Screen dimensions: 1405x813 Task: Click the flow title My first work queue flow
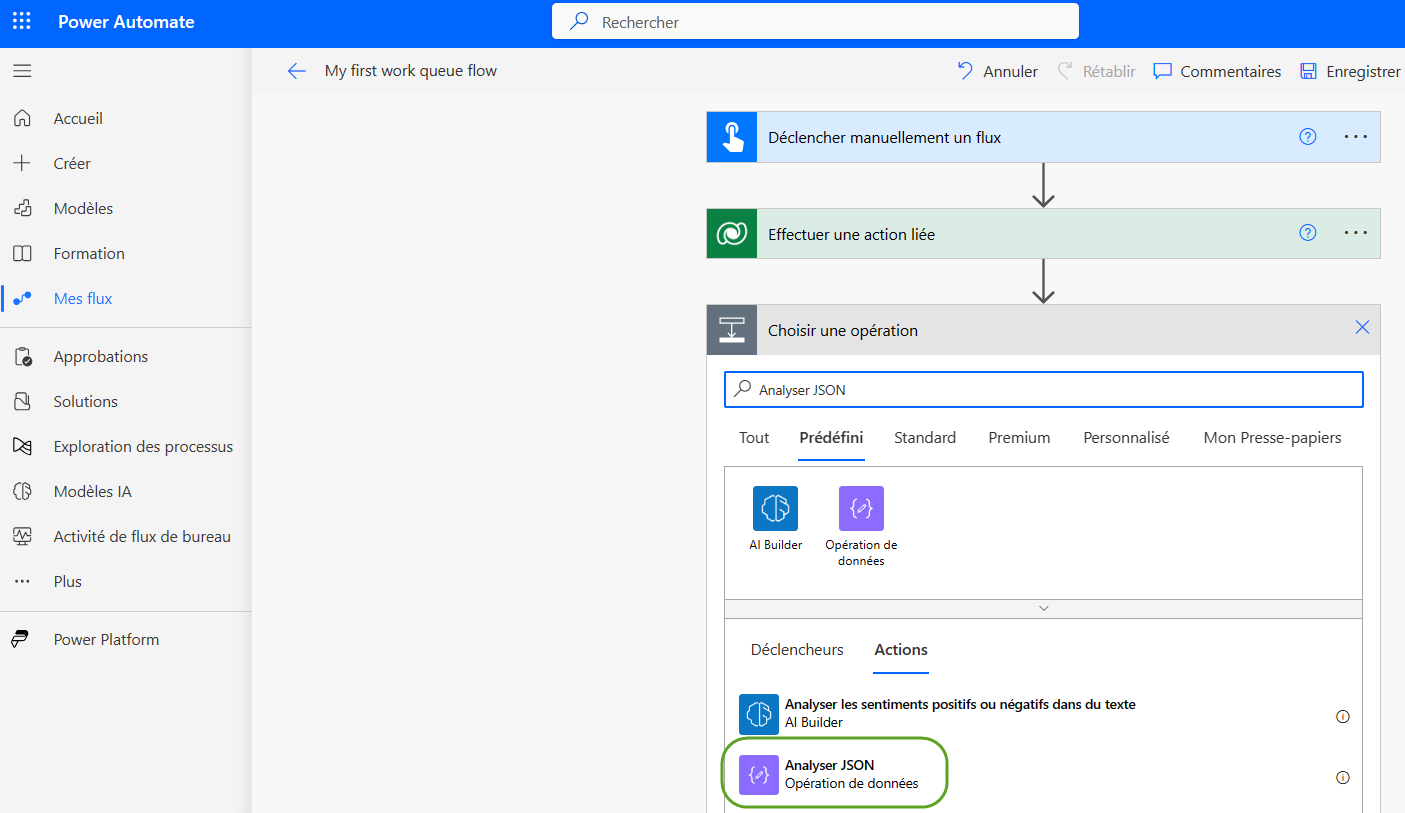coord(411,71)
